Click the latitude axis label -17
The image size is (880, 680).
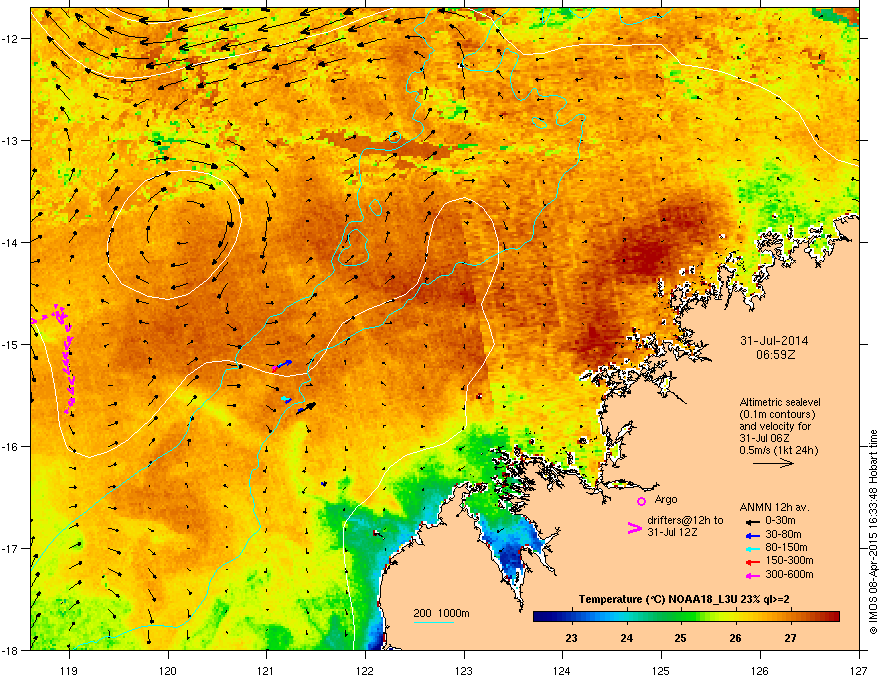(x=11, y=548)
